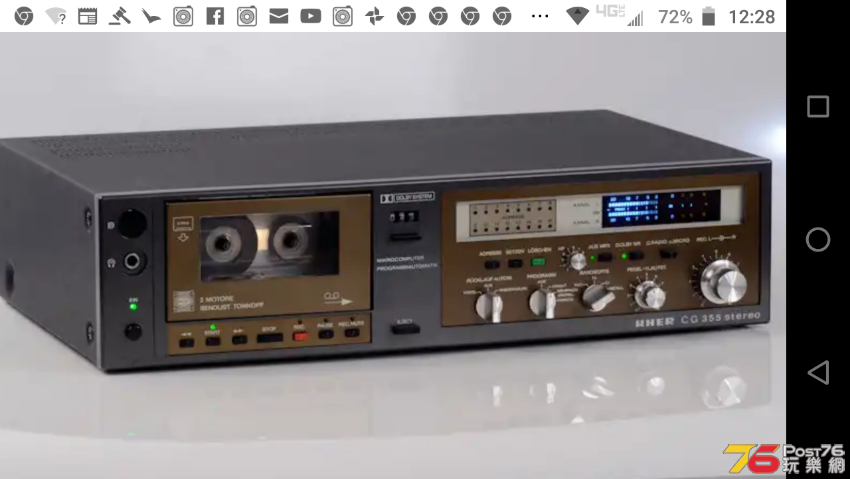Tap the Instagram icon between YouTube and pinwheel
This screenshot has height=479, width=850.
tap(343, 16)
